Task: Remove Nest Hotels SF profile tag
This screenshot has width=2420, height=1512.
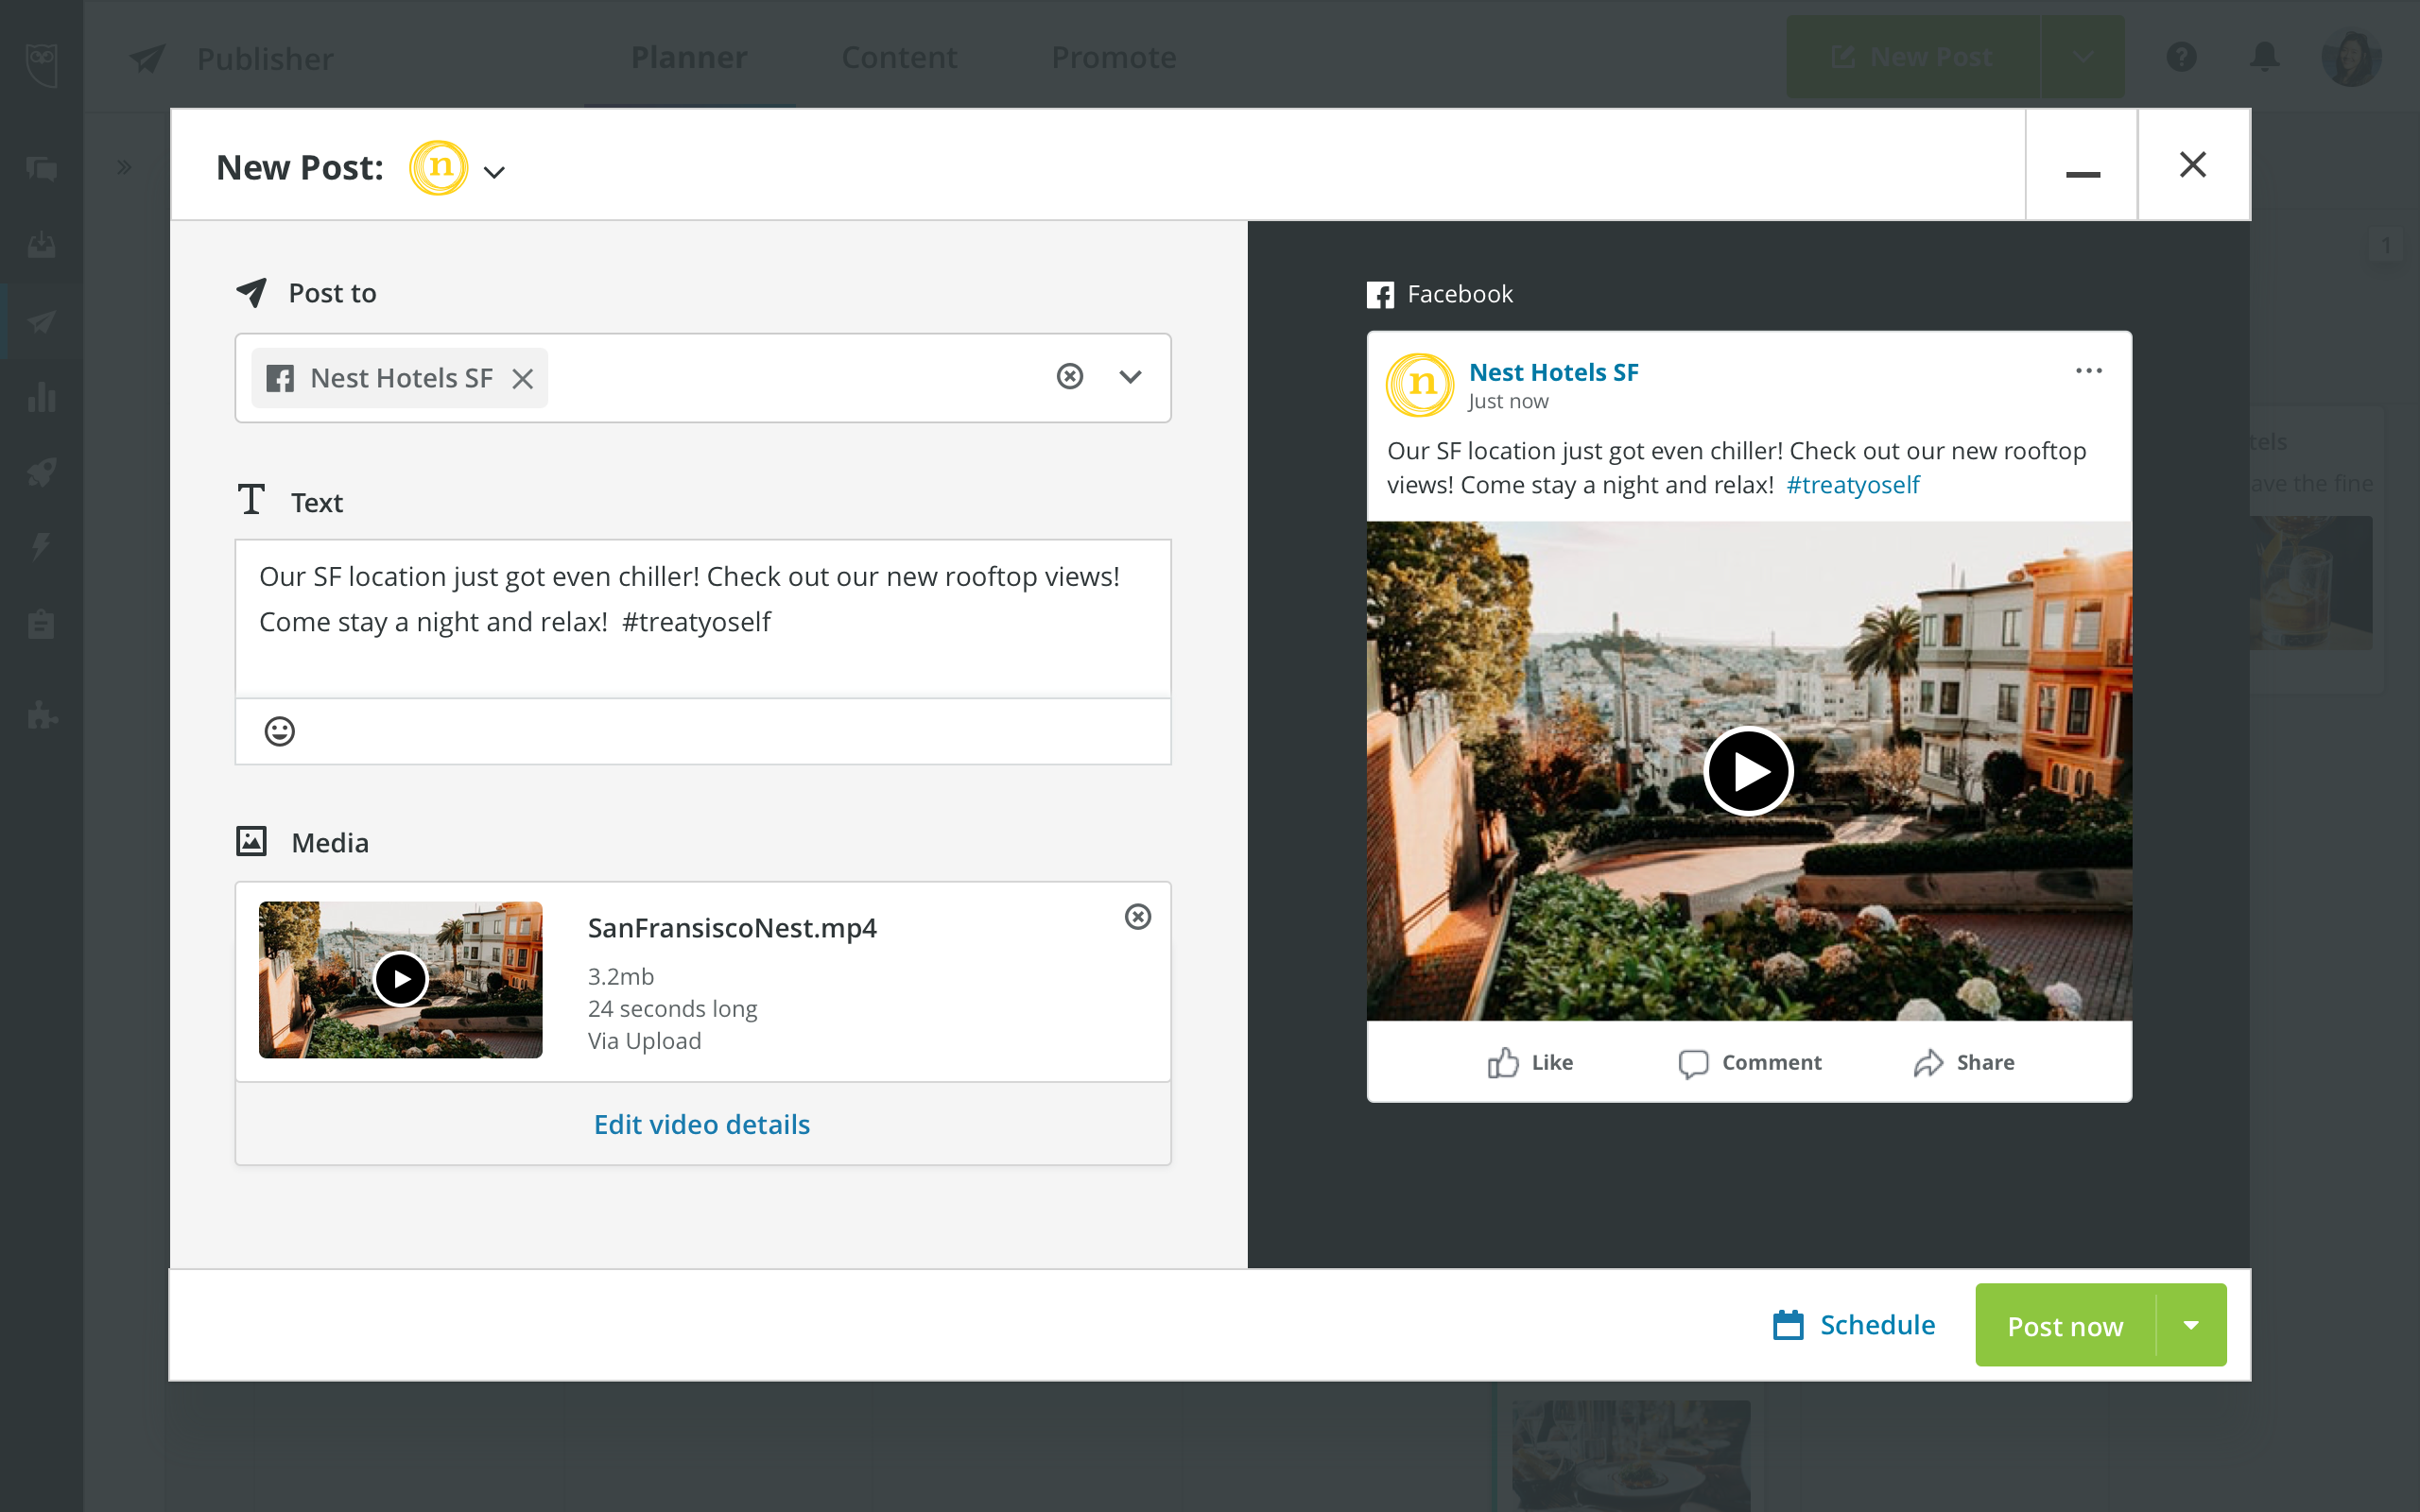Action: (x=522, y=378)
